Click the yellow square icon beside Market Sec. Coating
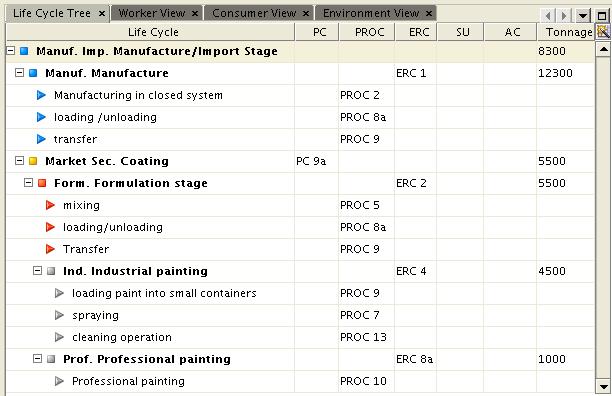 pos(33,161)
